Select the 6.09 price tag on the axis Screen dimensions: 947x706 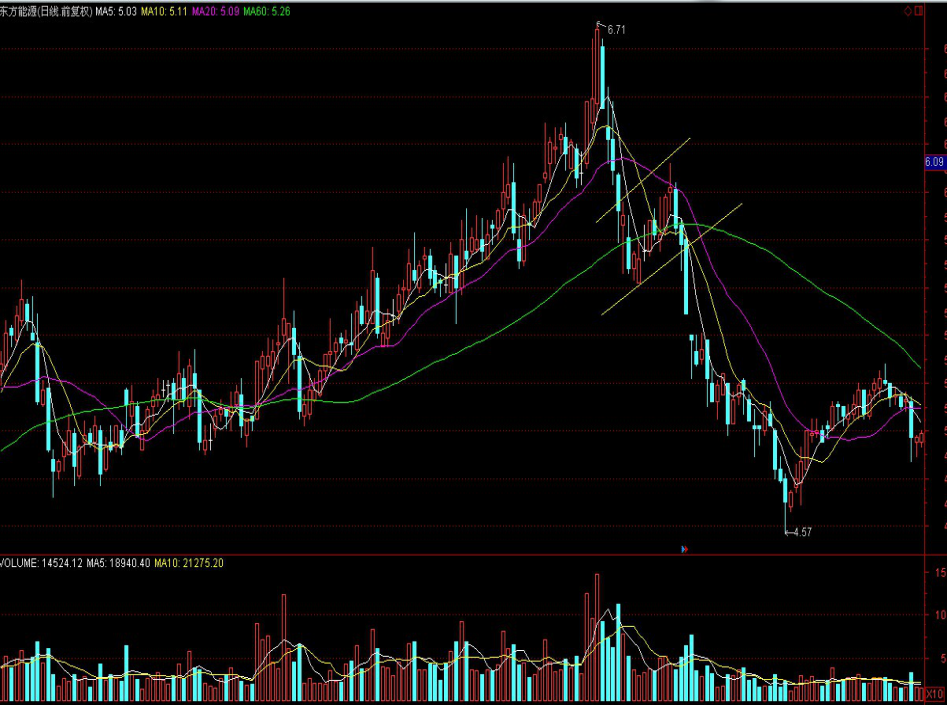pyautogui.click(x=935, y=162)
